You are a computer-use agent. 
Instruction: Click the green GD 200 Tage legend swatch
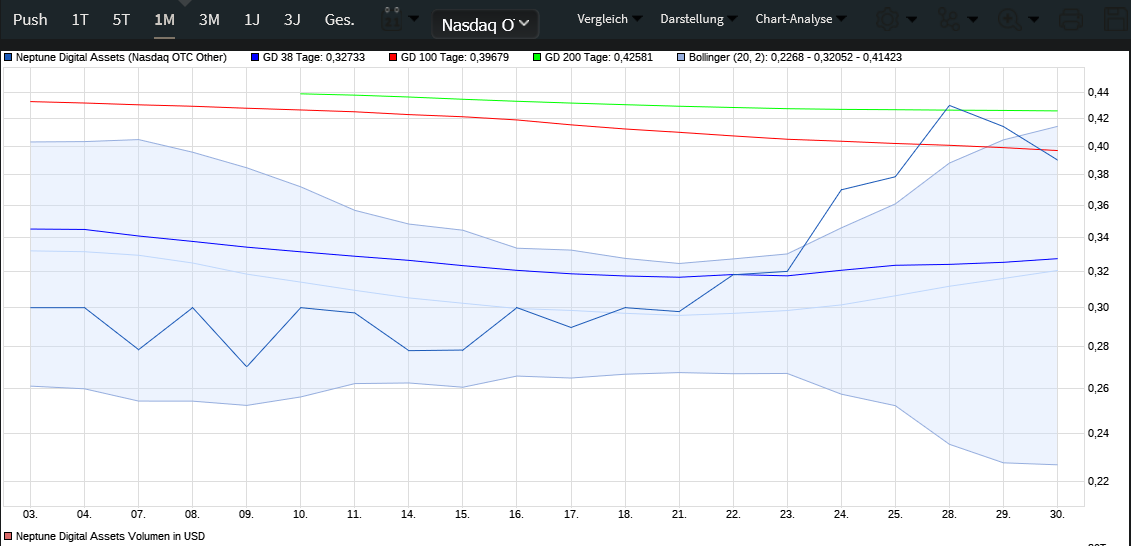pos(539,58)
